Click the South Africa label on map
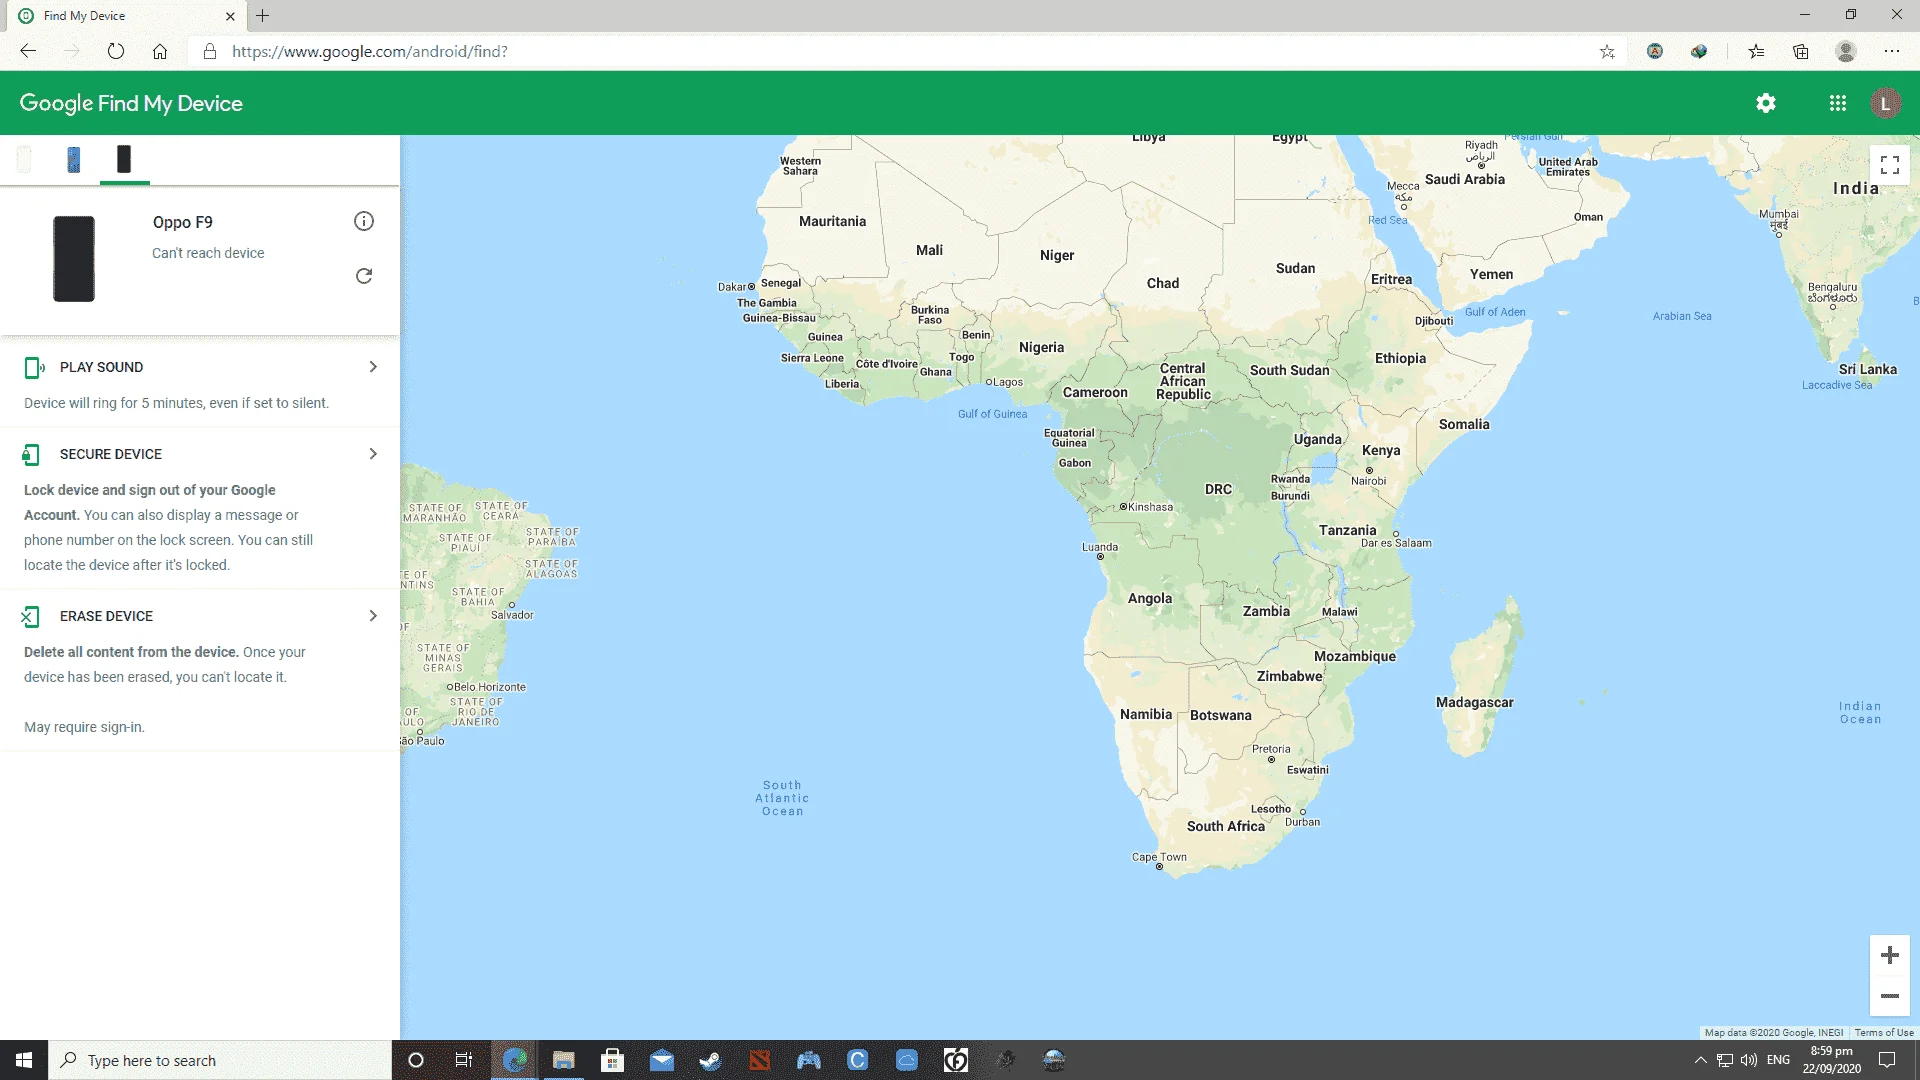The height and width of the screenshot is (1080, 1920). (x=1226, y=826)
